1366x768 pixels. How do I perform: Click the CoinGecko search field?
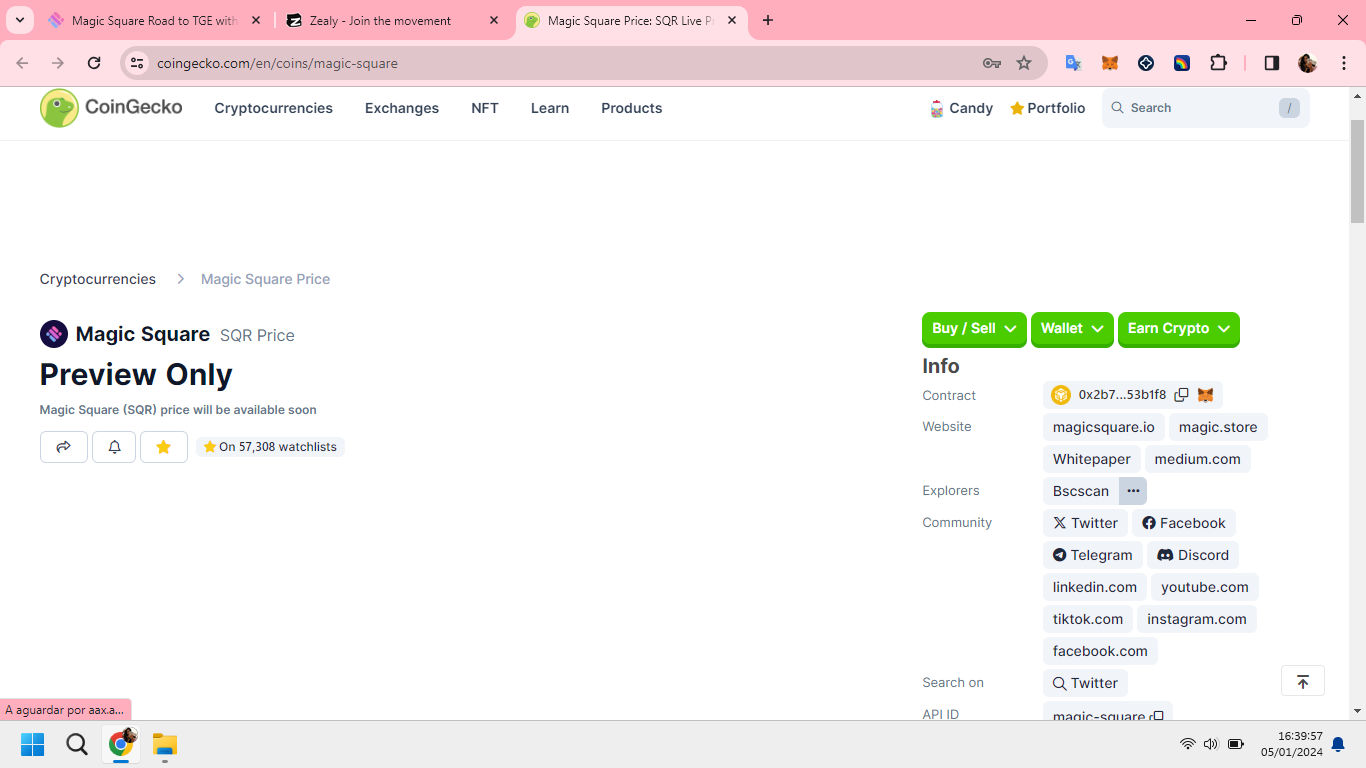[1200, 108]
